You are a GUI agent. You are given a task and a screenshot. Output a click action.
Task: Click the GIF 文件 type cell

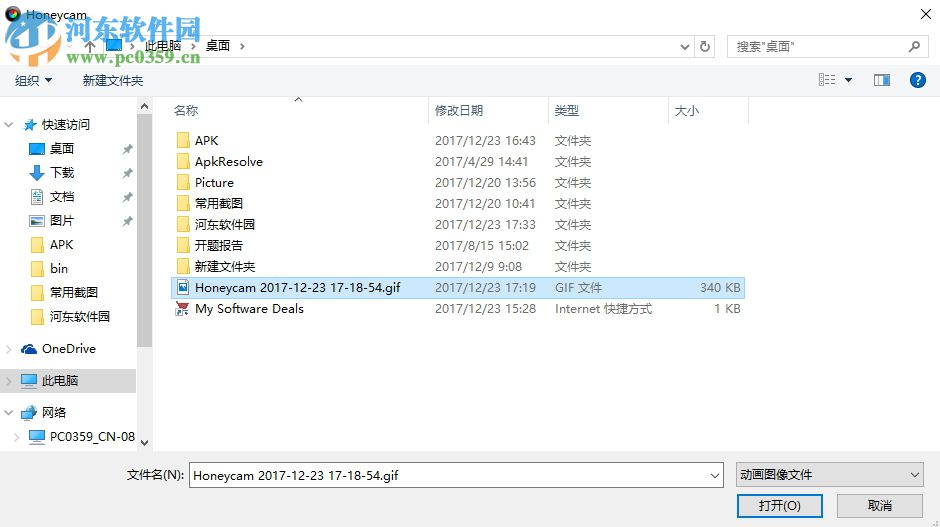point(578,288)
